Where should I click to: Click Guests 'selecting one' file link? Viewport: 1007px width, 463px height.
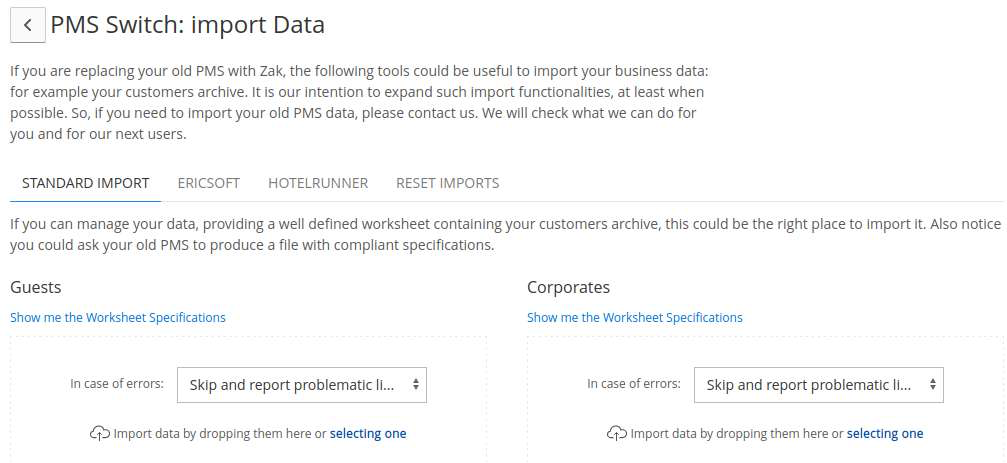[x=368, y=433]
